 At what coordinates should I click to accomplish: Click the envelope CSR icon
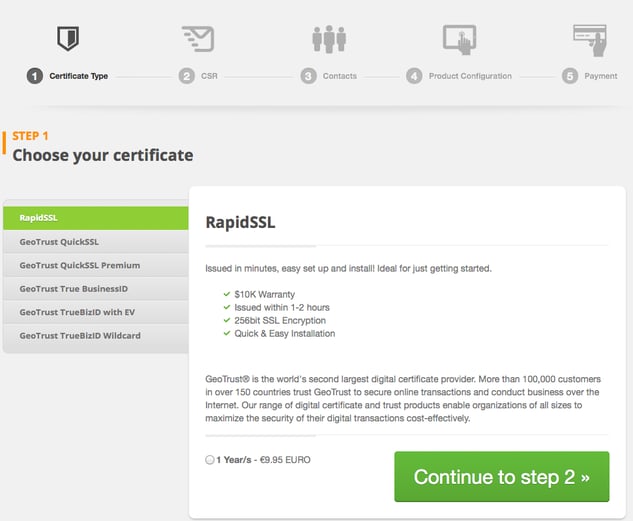click(x=198, y=39)
